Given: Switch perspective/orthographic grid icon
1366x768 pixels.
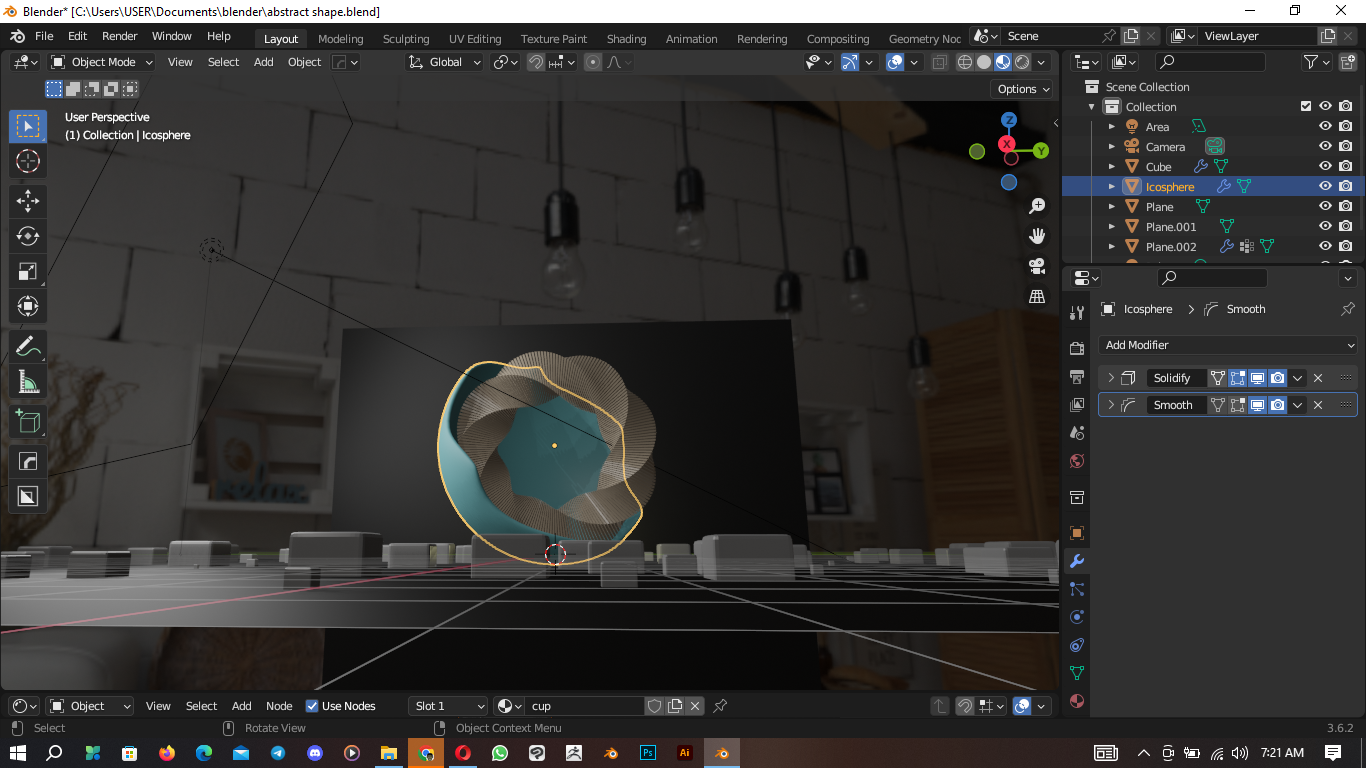Looking at the screenshot, I should 1037,296.
